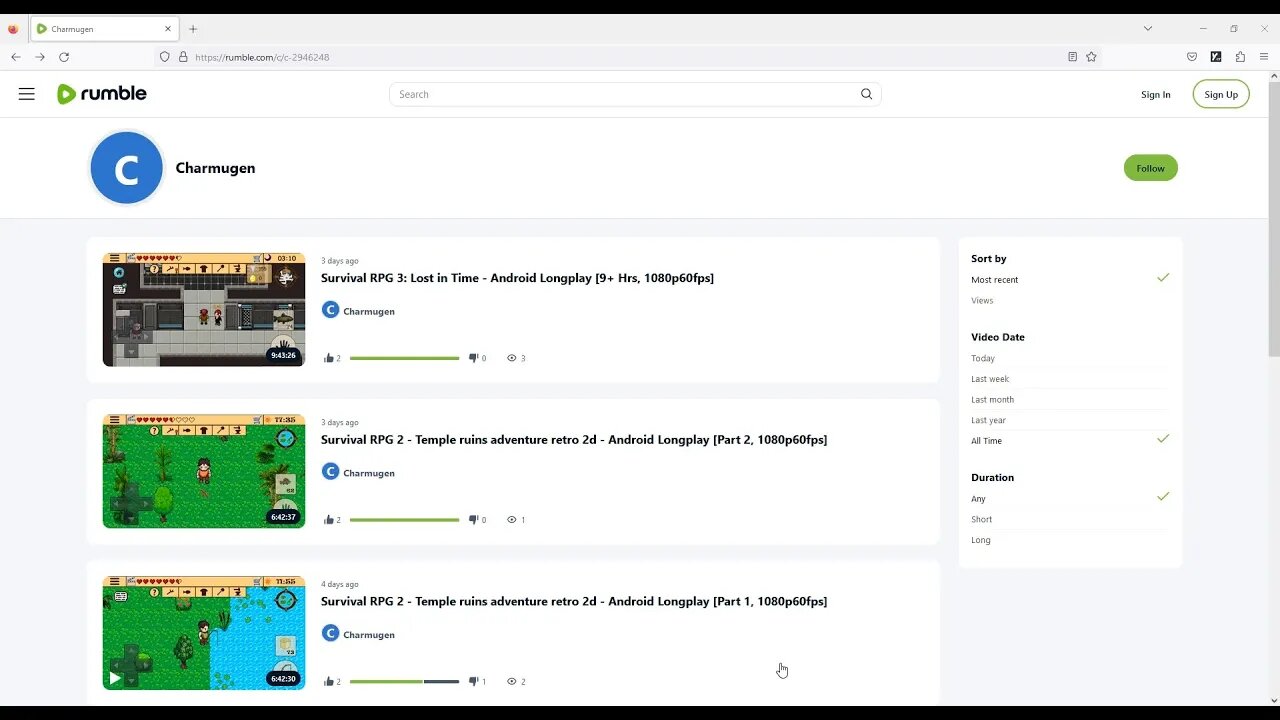Click the Charmugen channel avatar in the header
This screenshot has width=1280, height=720.
(126, 168)
